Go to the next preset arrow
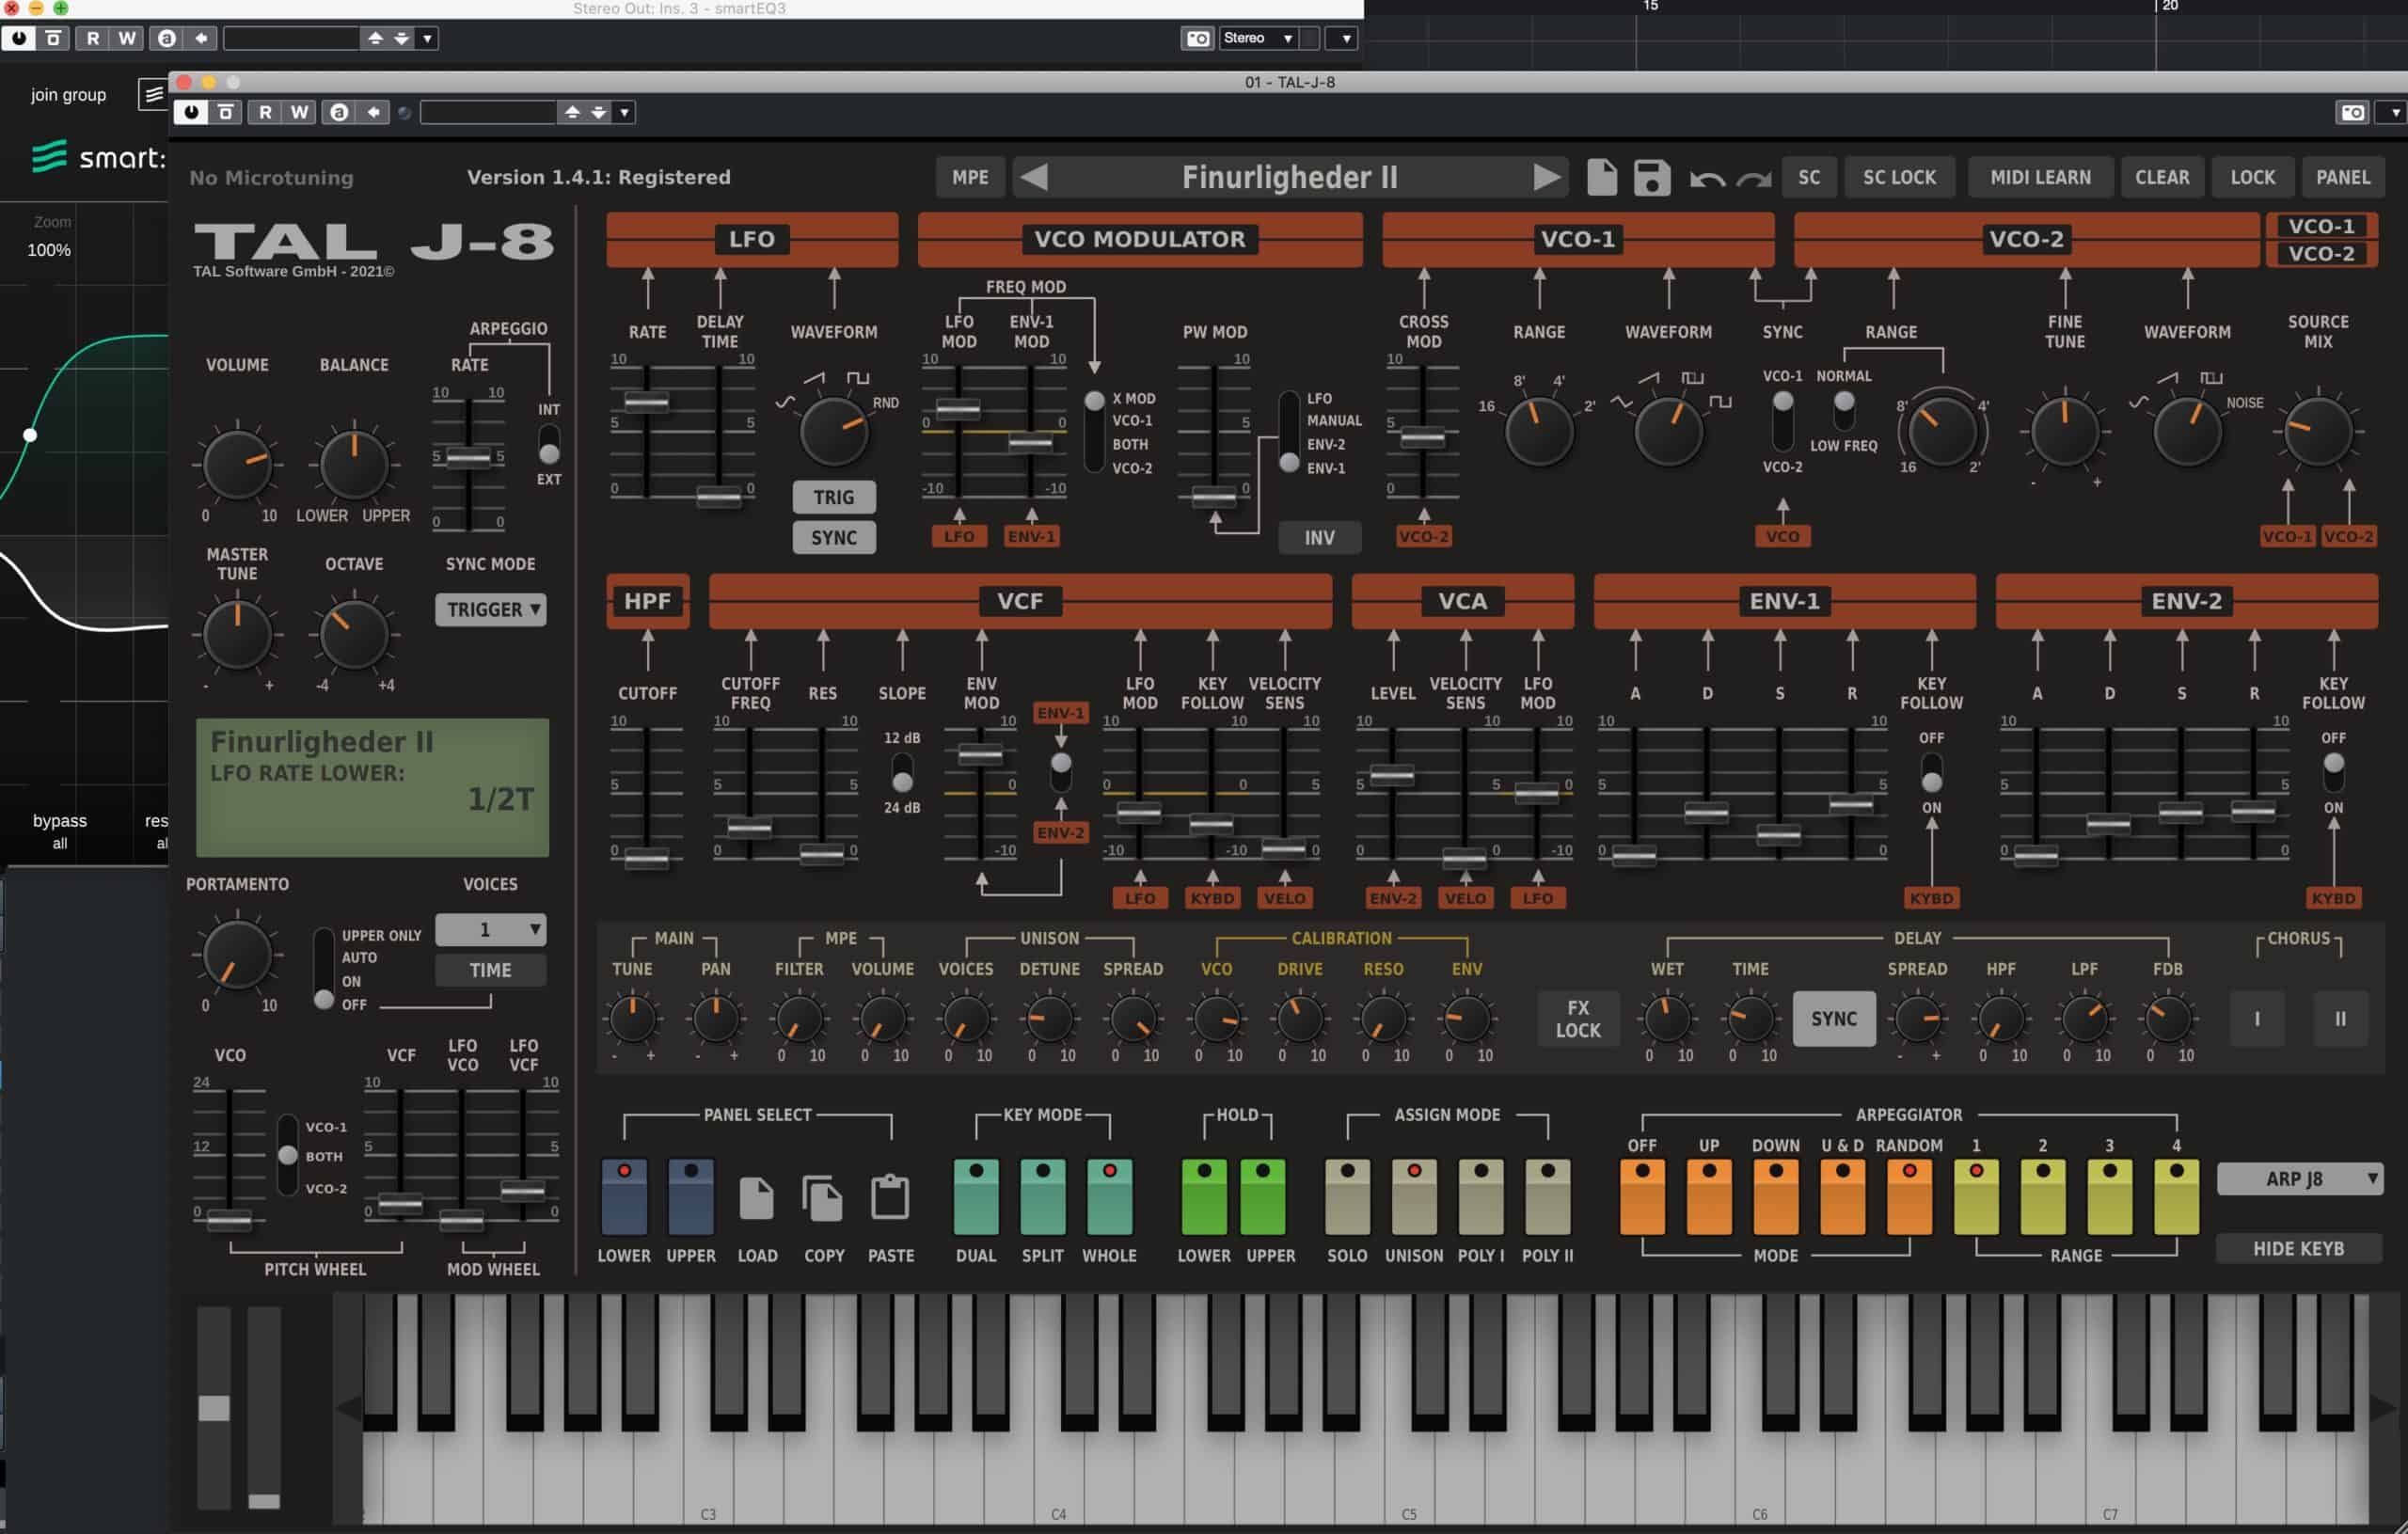 point(1546,177)
